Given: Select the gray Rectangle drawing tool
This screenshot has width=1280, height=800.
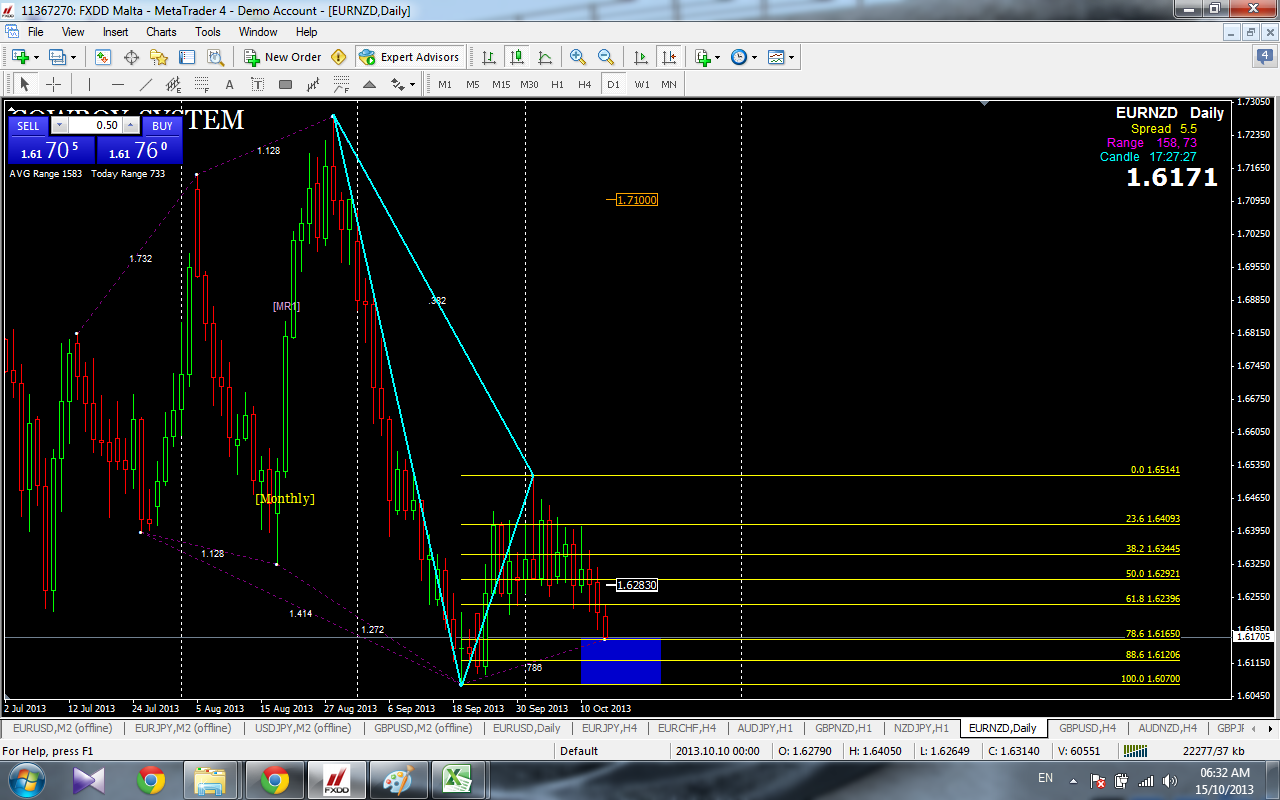Looking at the screenshot, I should 286,84.
